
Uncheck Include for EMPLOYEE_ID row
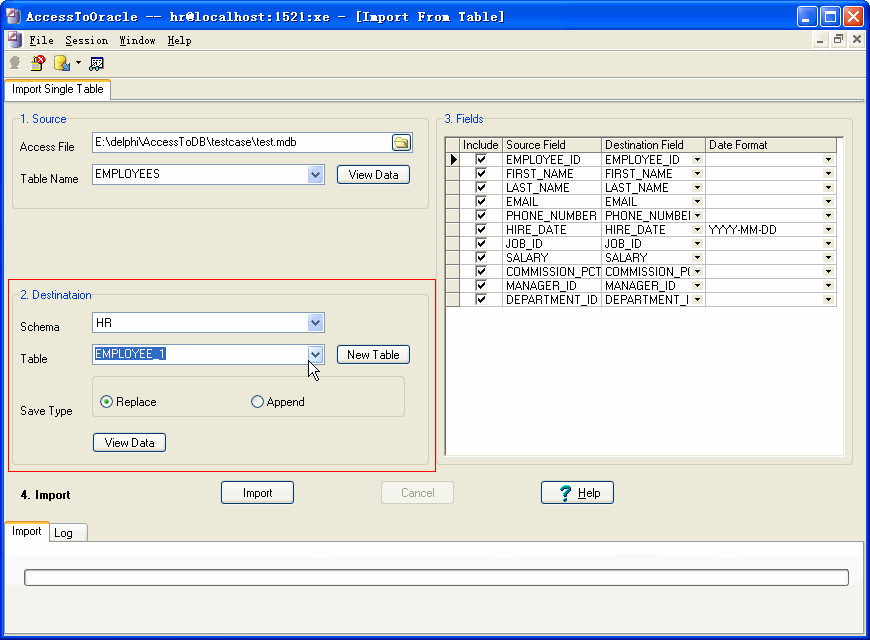(481, 160)
